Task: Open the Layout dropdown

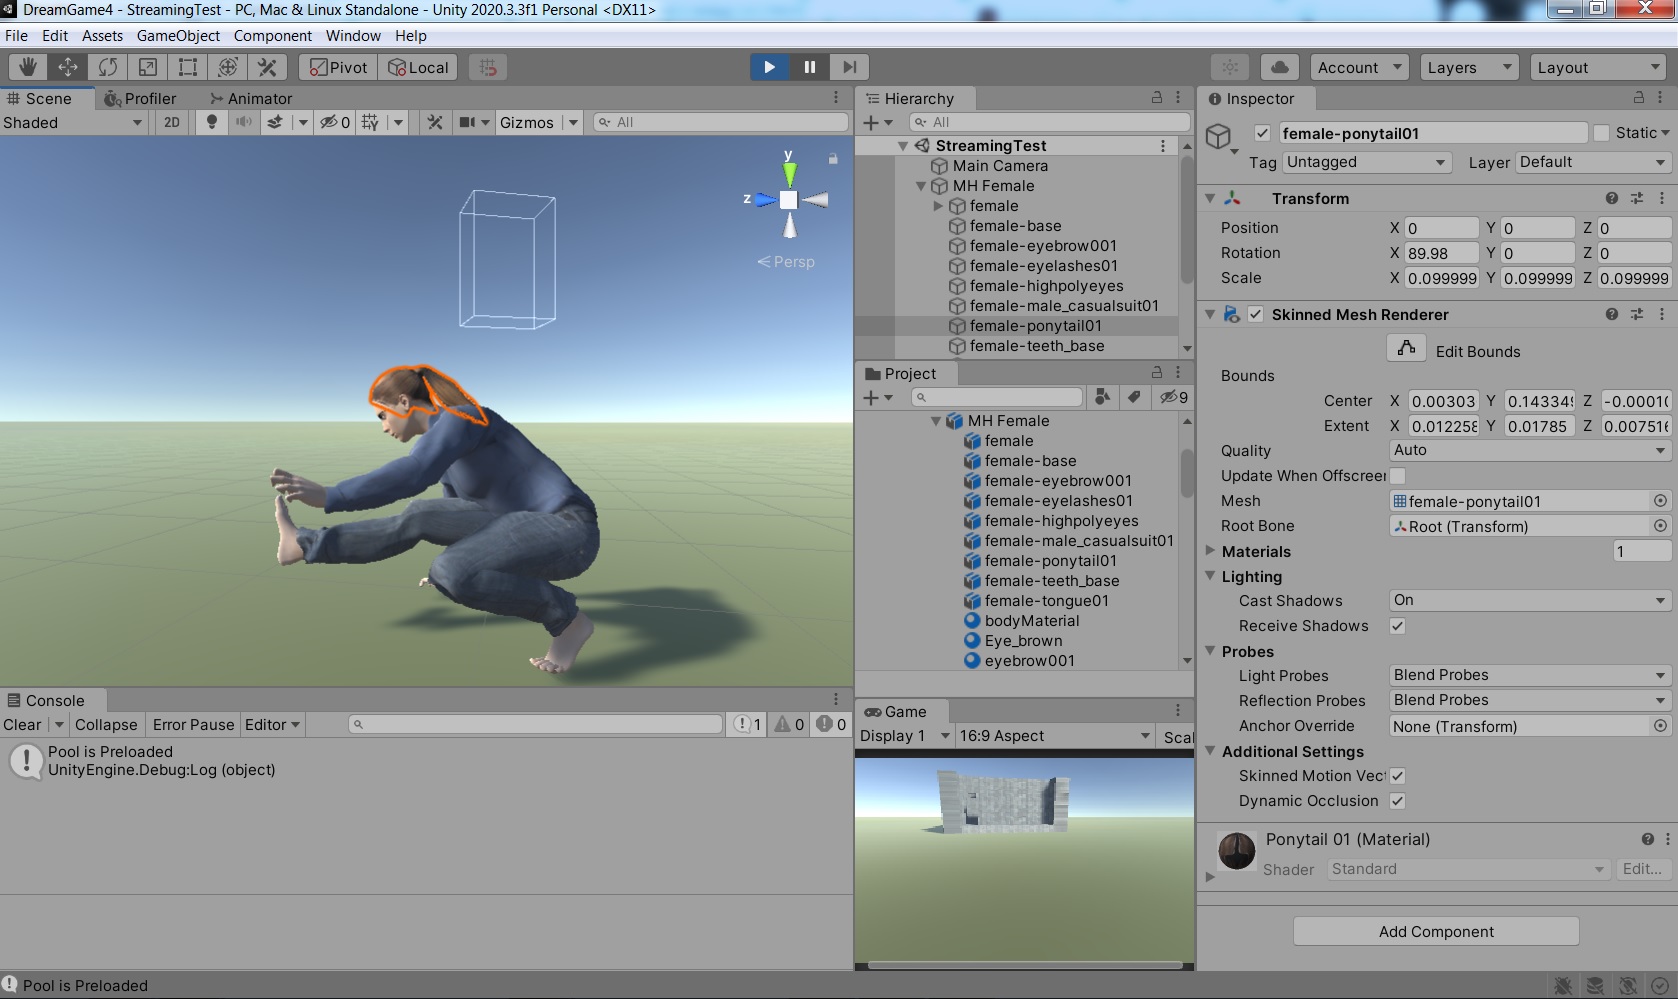Action: click(x=1598, y=67)
